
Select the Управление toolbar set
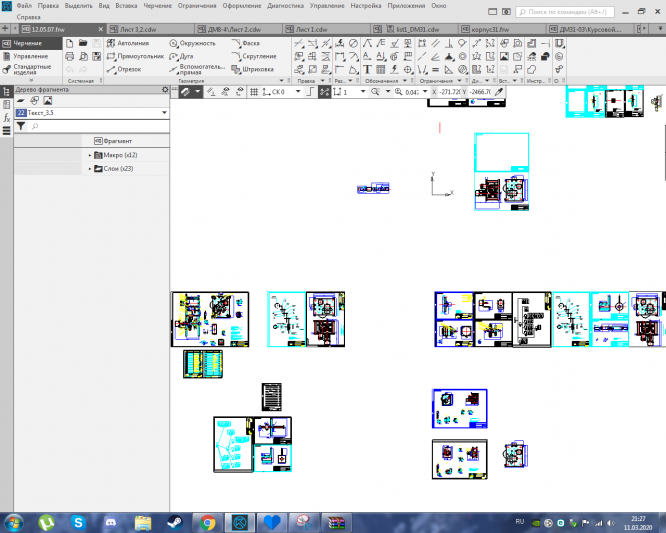31,56
